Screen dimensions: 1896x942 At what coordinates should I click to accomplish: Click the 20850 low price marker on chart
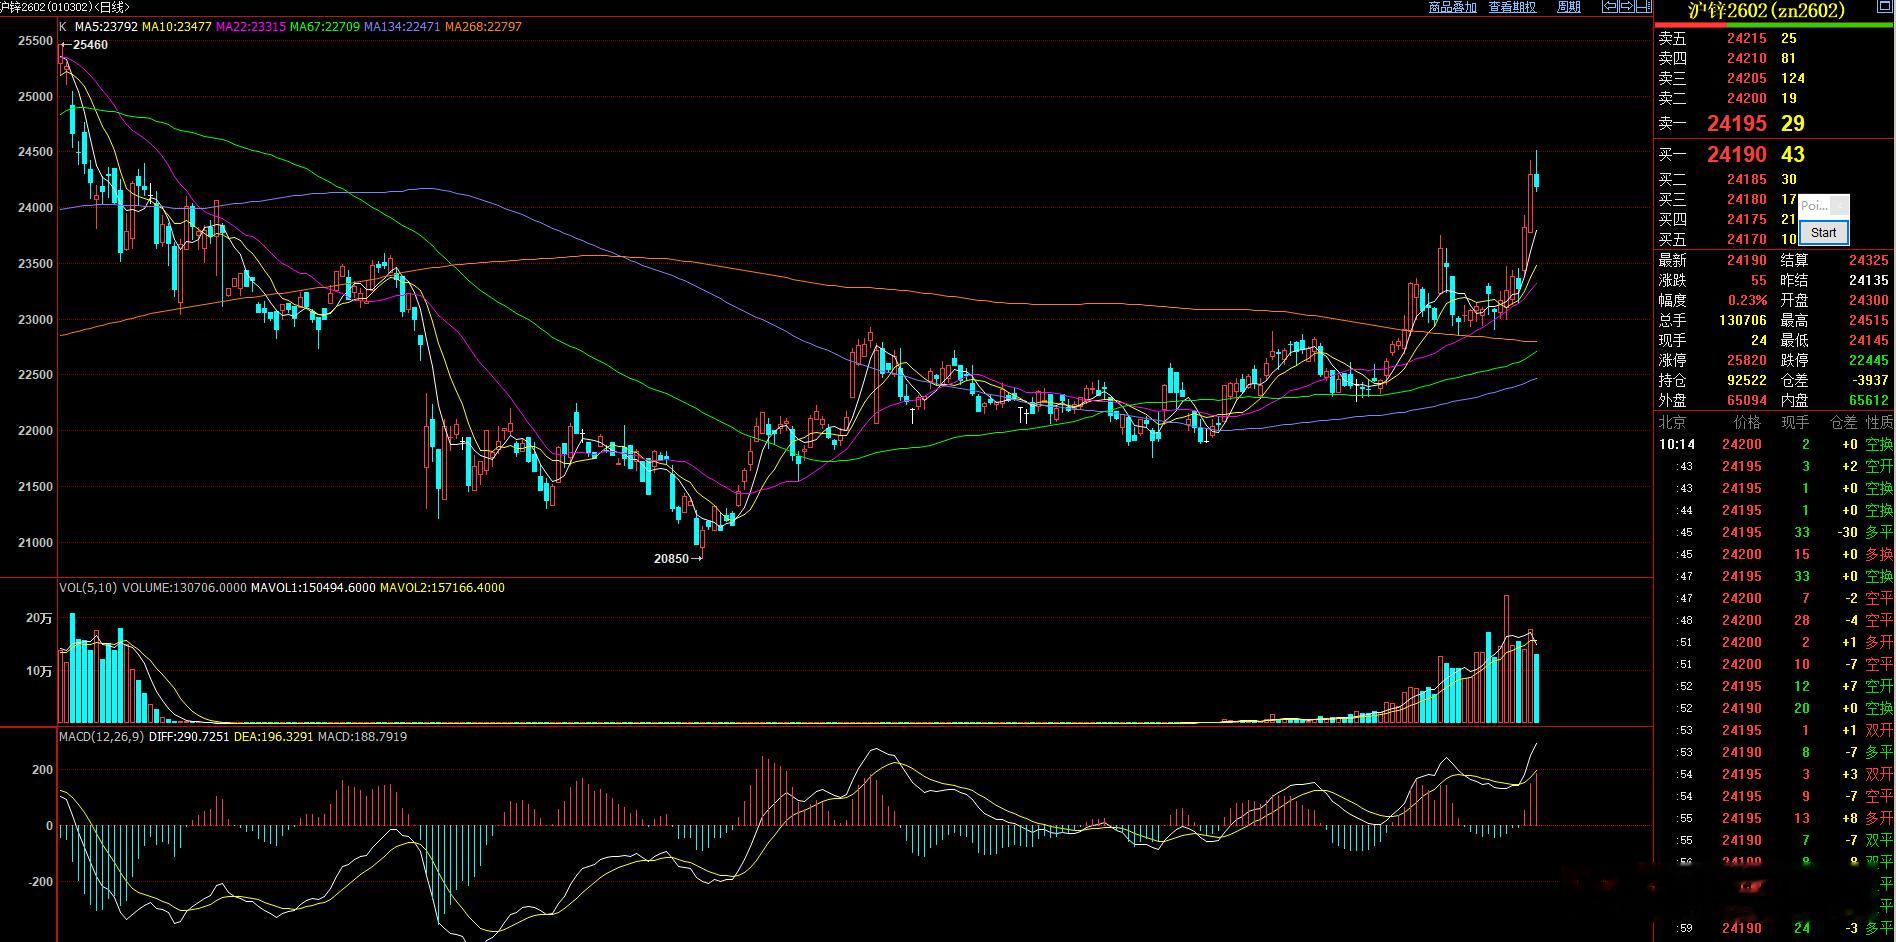tap(671, 559)
